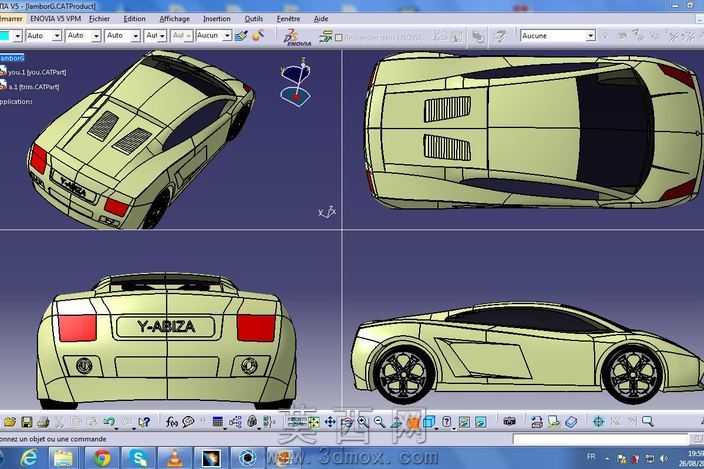Screen dimensions: 704x469
Task: Expand the view cube mode arrow
Action: coord(436,428)
